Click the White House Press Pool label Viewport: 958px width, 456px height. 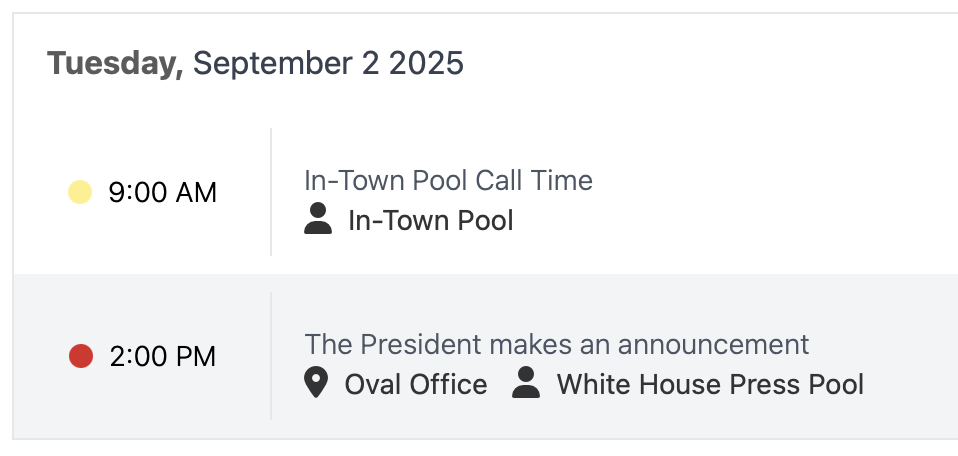710,384
